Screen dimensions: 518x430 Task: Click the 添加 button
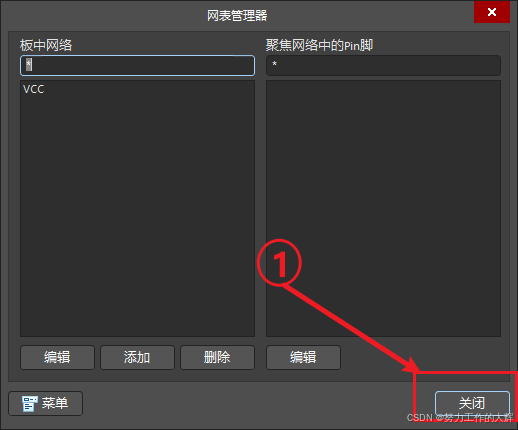click(x=137, y=357)
